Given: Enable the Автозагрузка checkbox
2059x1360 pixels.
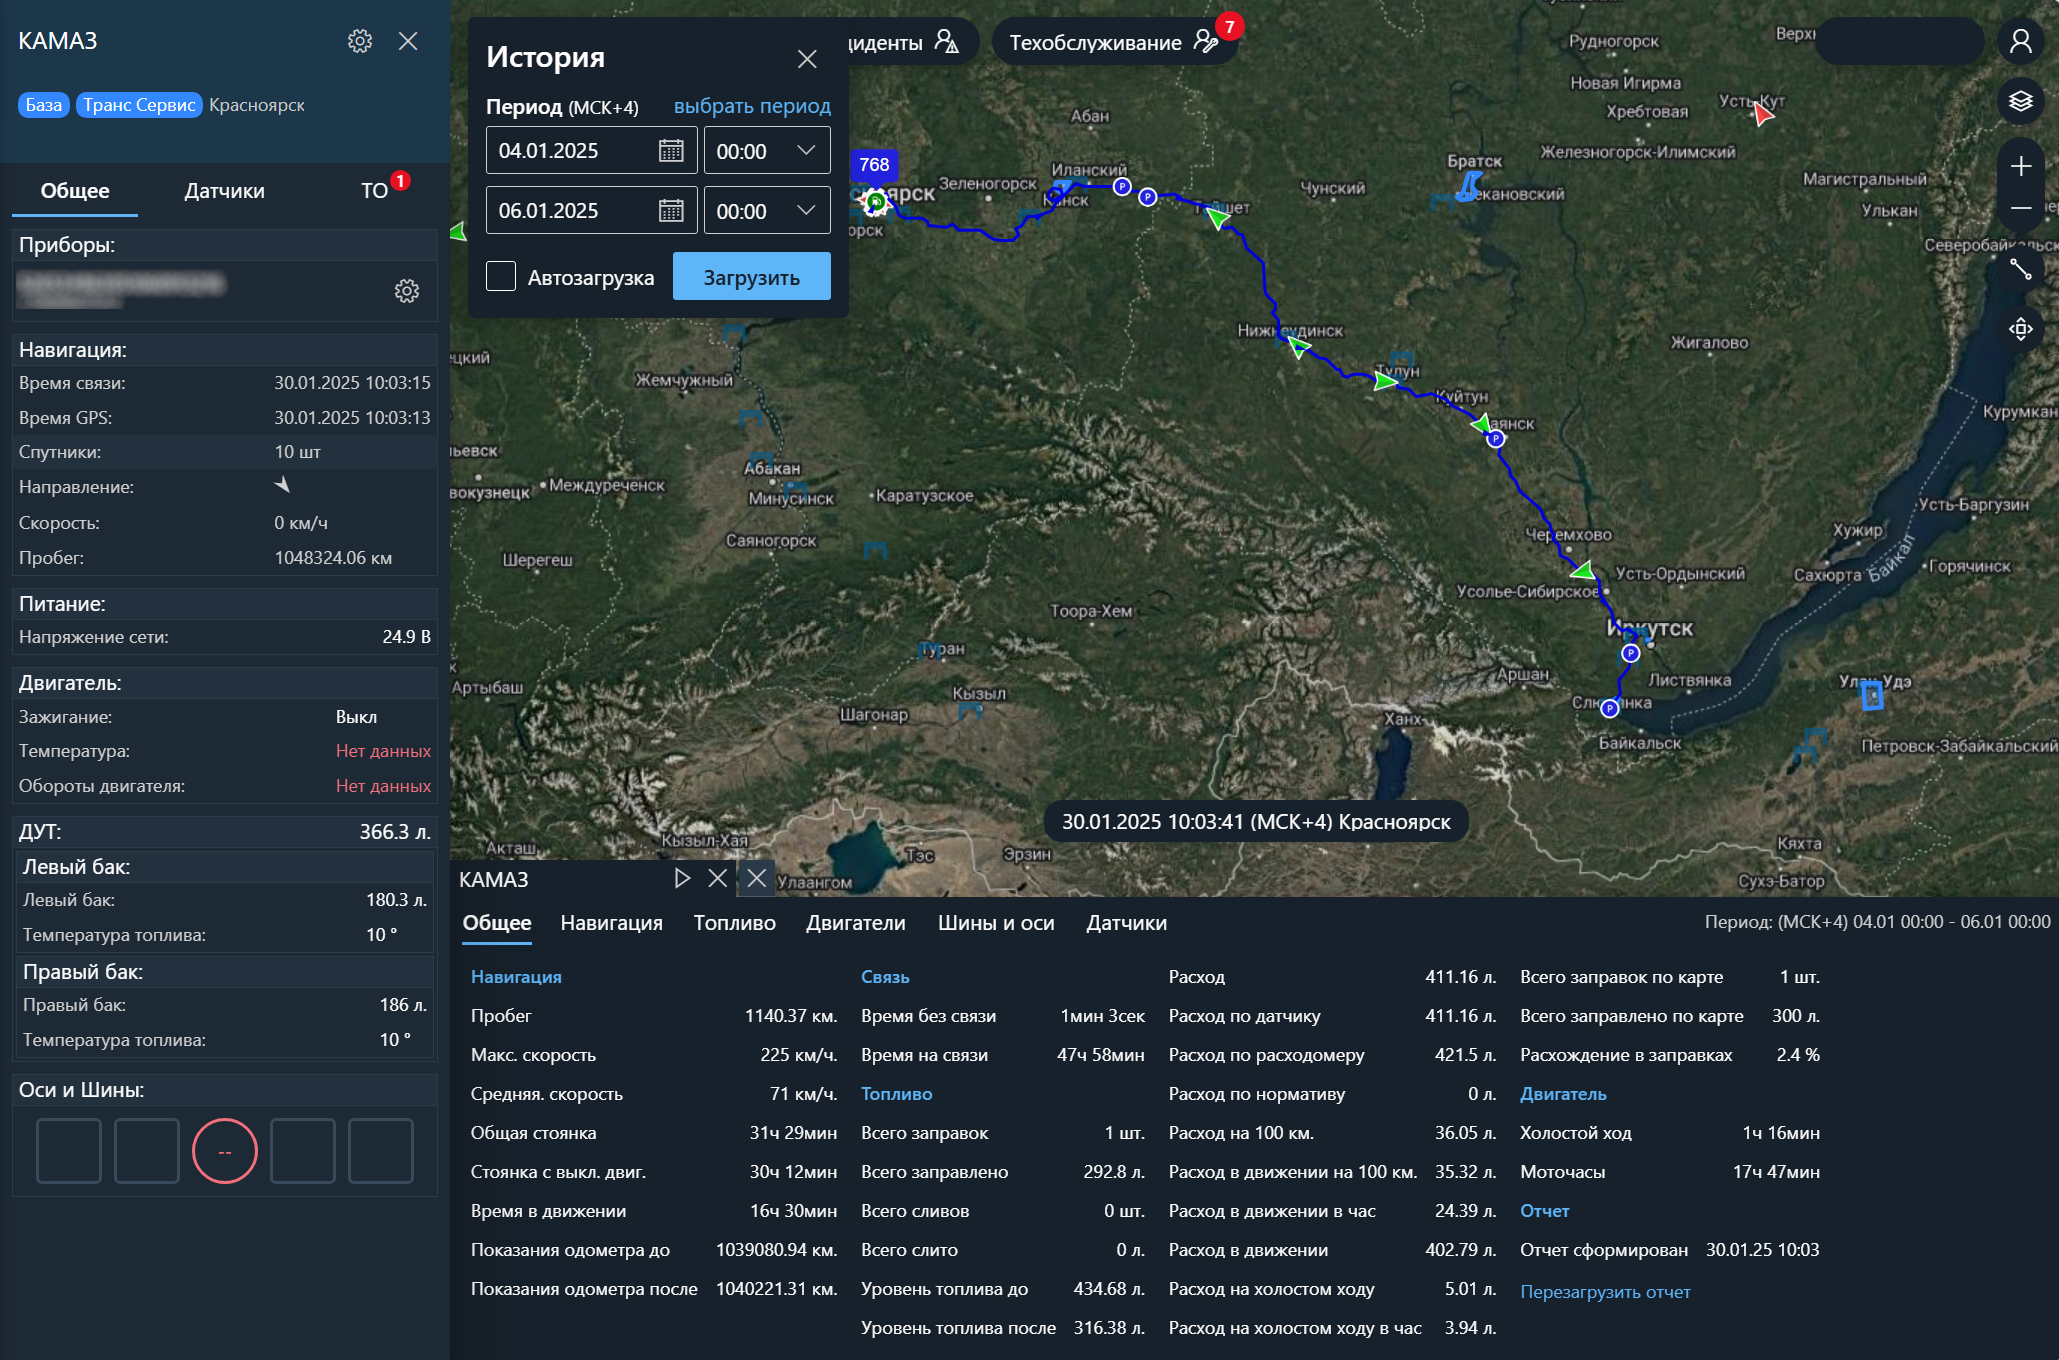Looking at the screenshot, I should pyautogui.click(x=501, y=277).
